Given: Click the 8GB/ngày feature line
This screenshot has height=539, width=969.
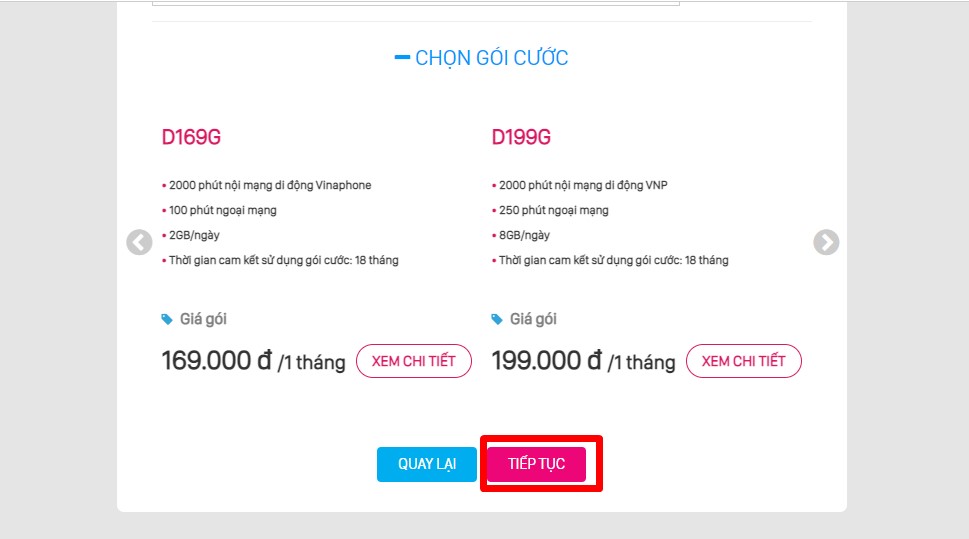Looking at the screenshot, I should click(524, 235).
